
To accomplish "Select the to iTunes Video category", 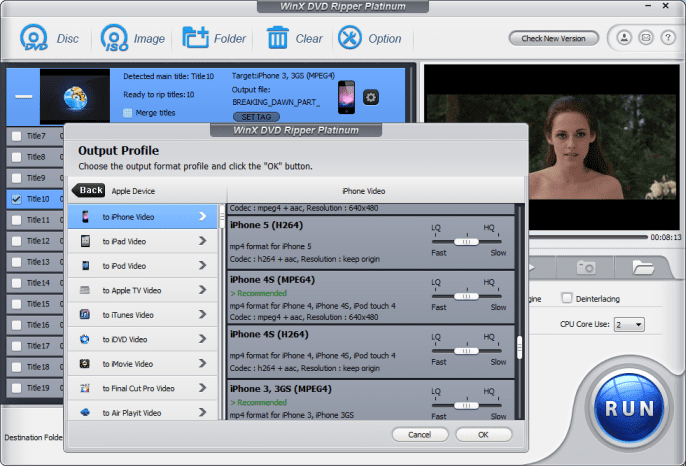I will pos(143,315).
